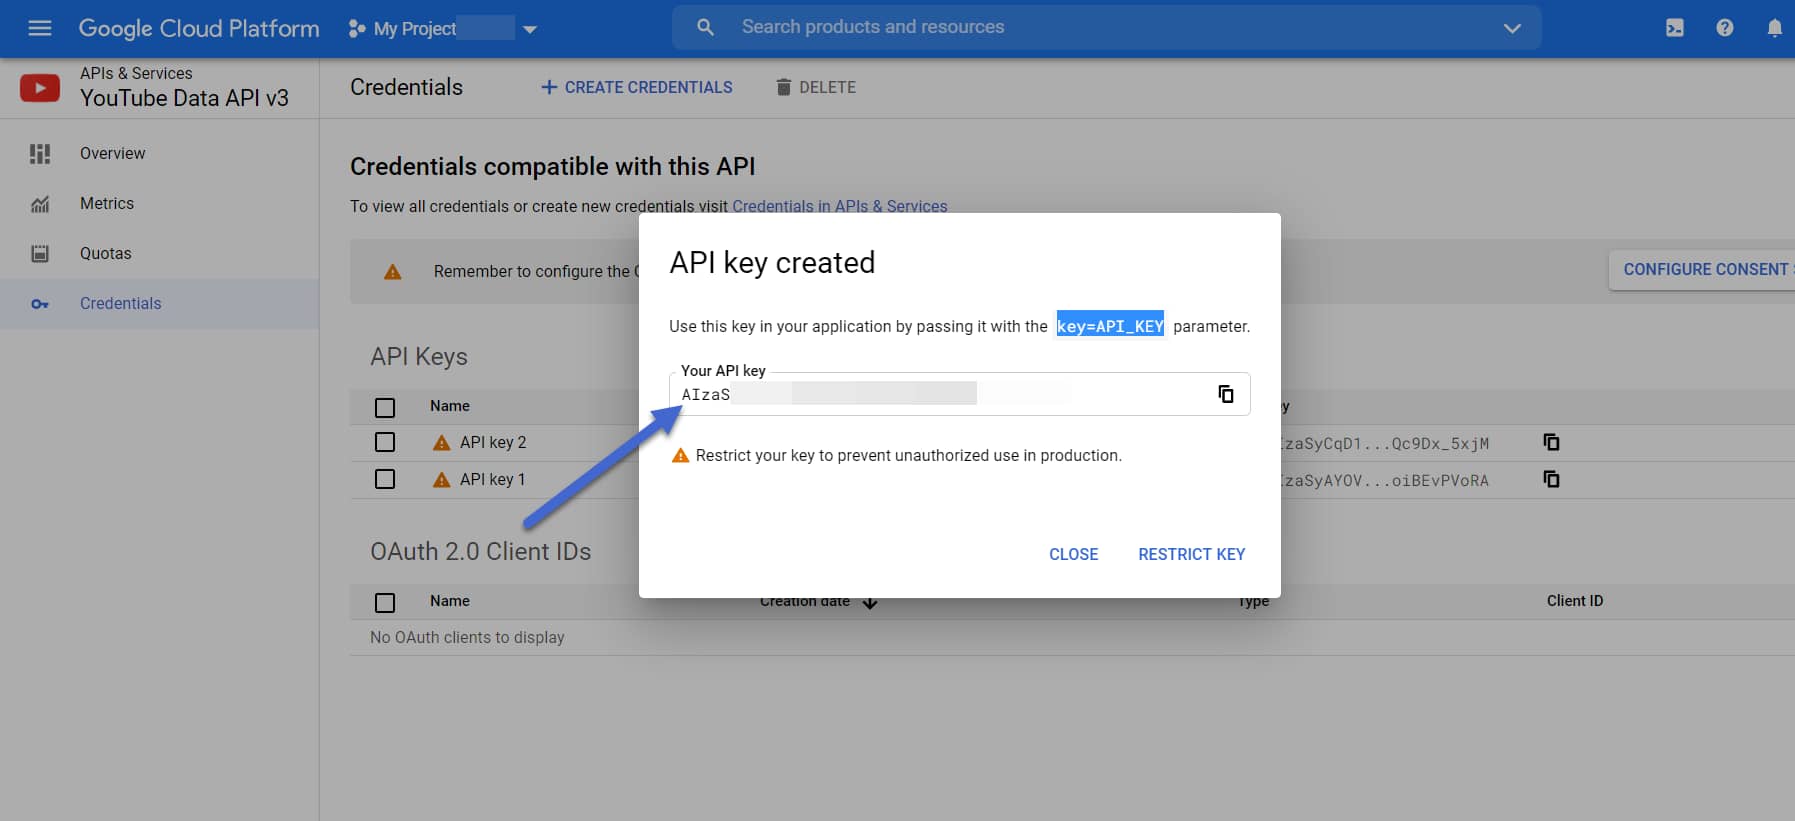Open Credentials in APIs & Services link
The width and height of the screenshot is (1795, 821).
pos(840,206)
